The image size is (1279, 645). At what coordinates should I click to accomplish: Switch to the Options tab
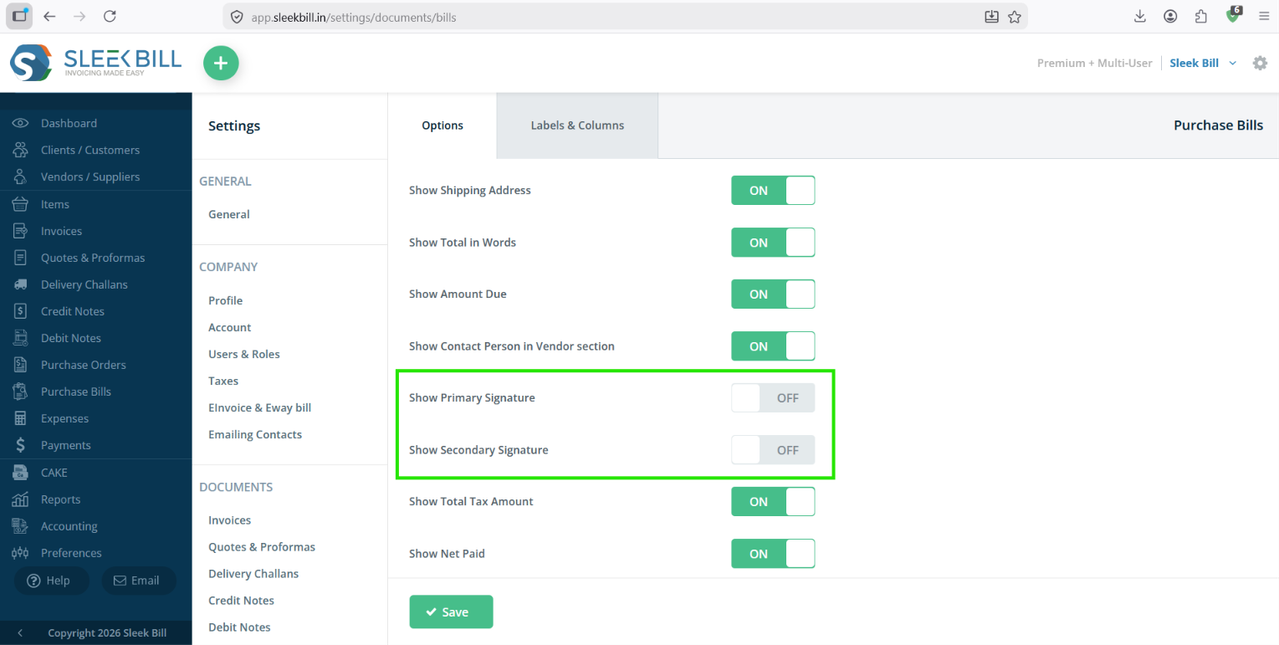(x=442, y=125)
